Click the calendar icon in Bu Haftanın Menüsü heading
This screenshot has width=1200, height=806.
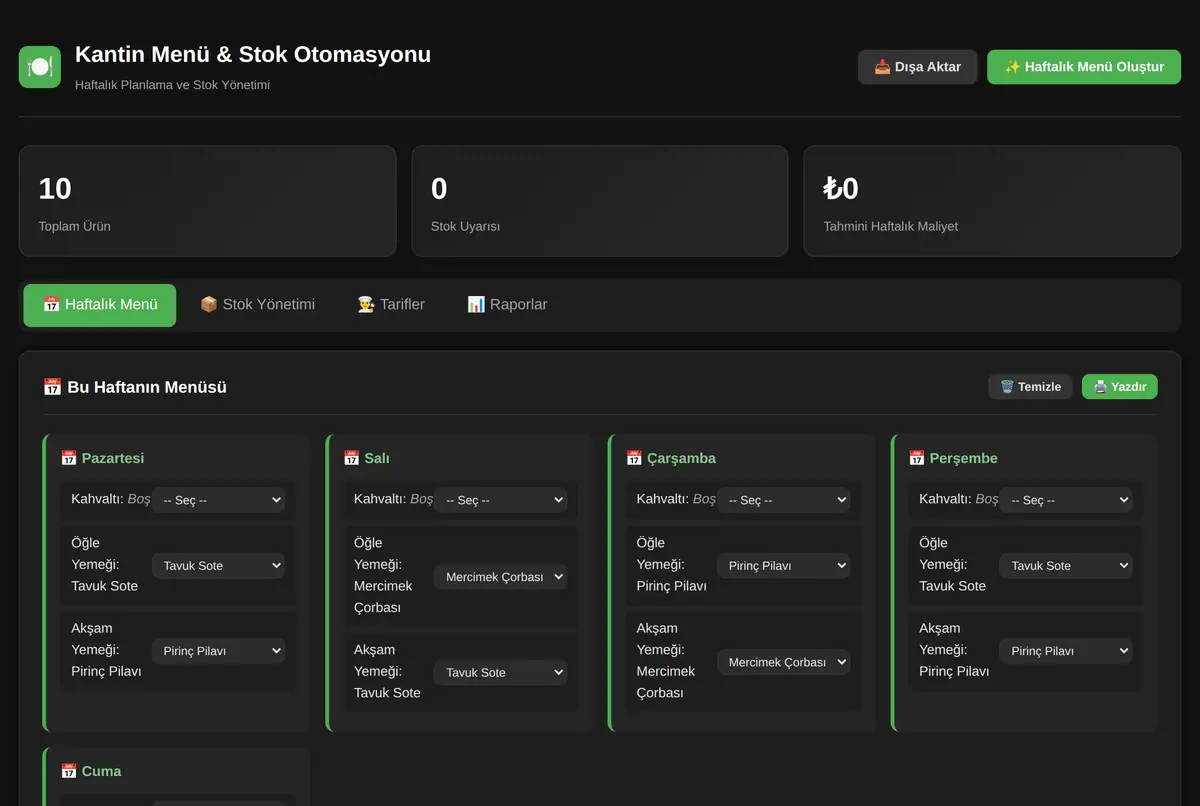(53, 387)
